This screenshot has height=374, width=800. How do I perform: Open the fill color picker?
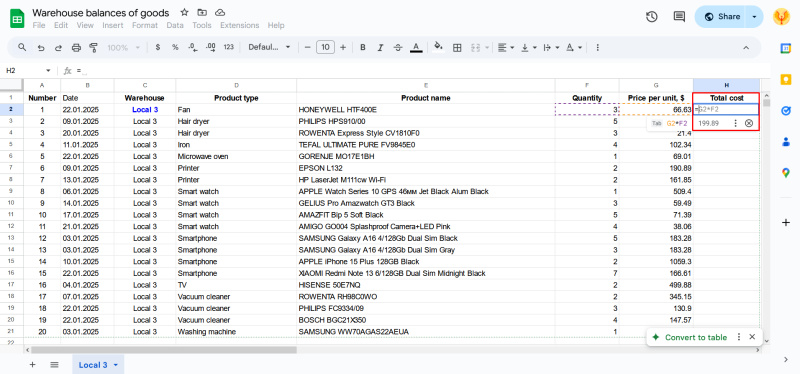438,47
